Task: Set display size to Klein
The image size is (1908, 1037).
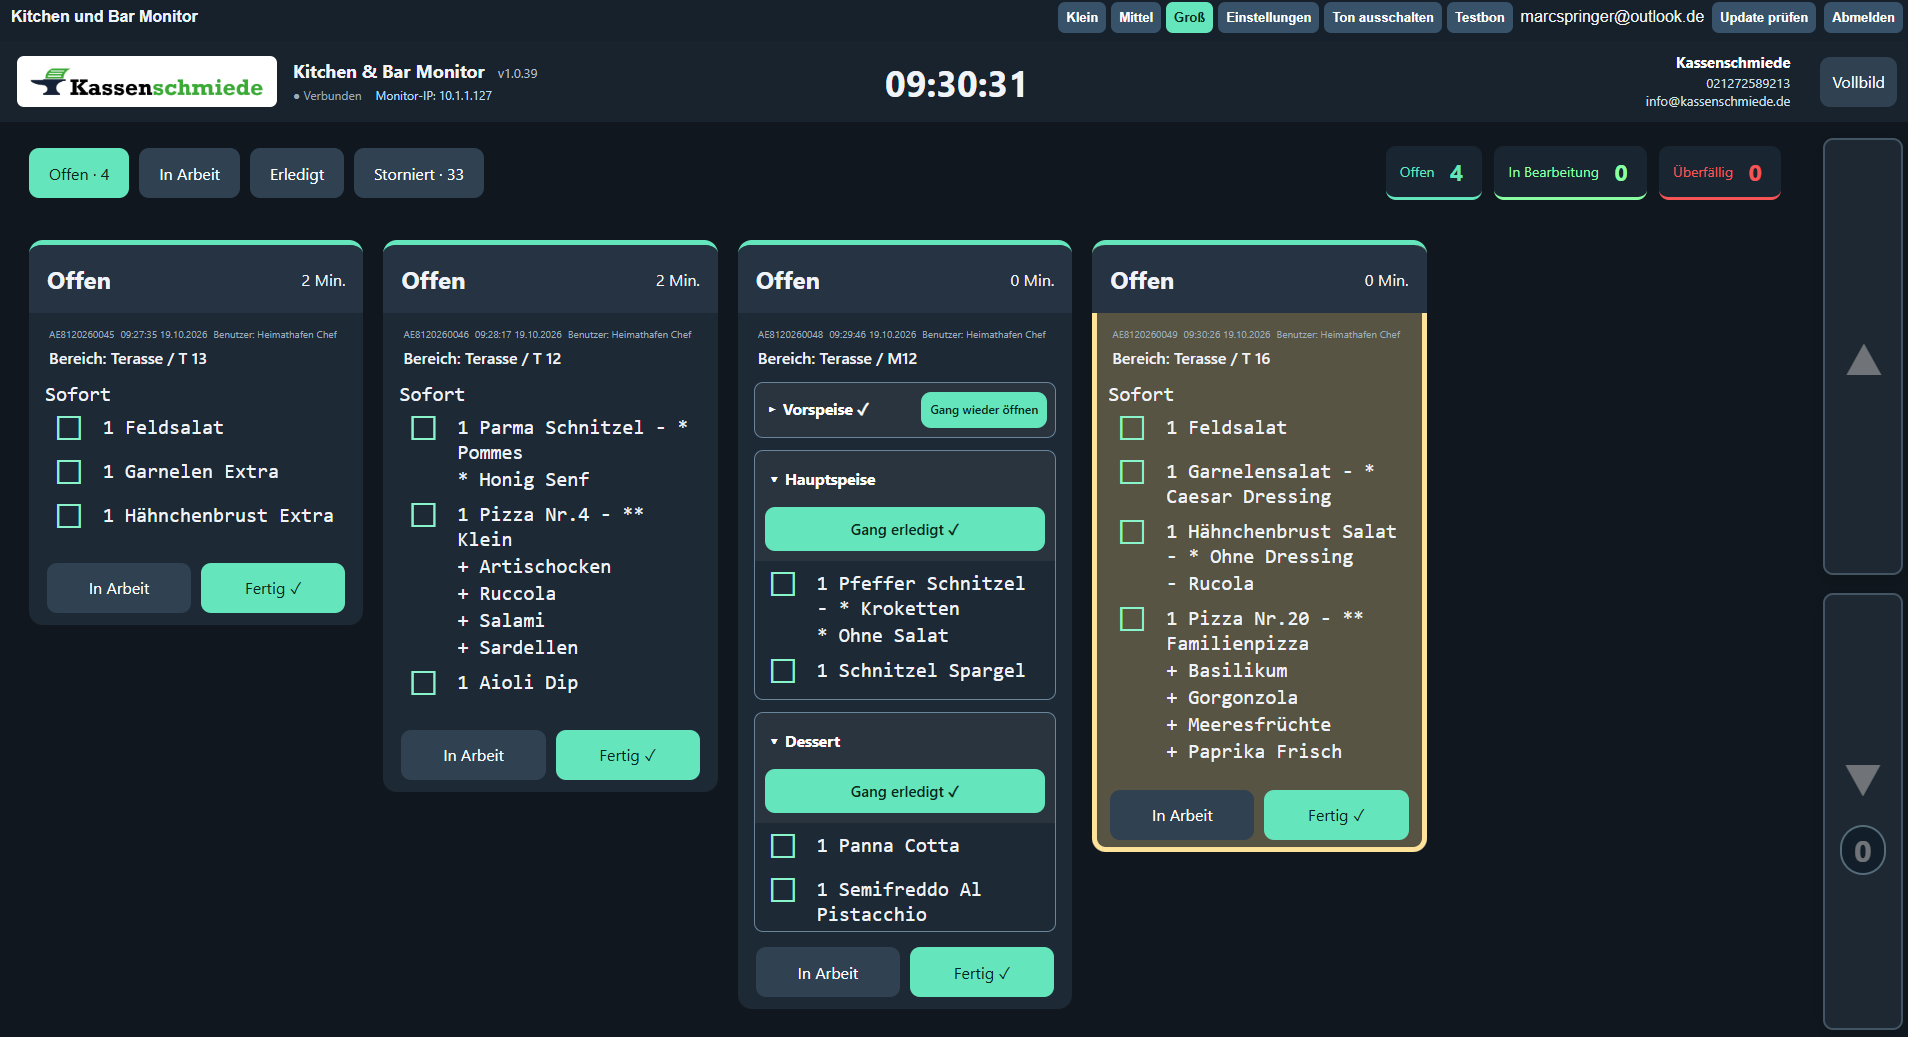Action: (x=1082, y=17)
